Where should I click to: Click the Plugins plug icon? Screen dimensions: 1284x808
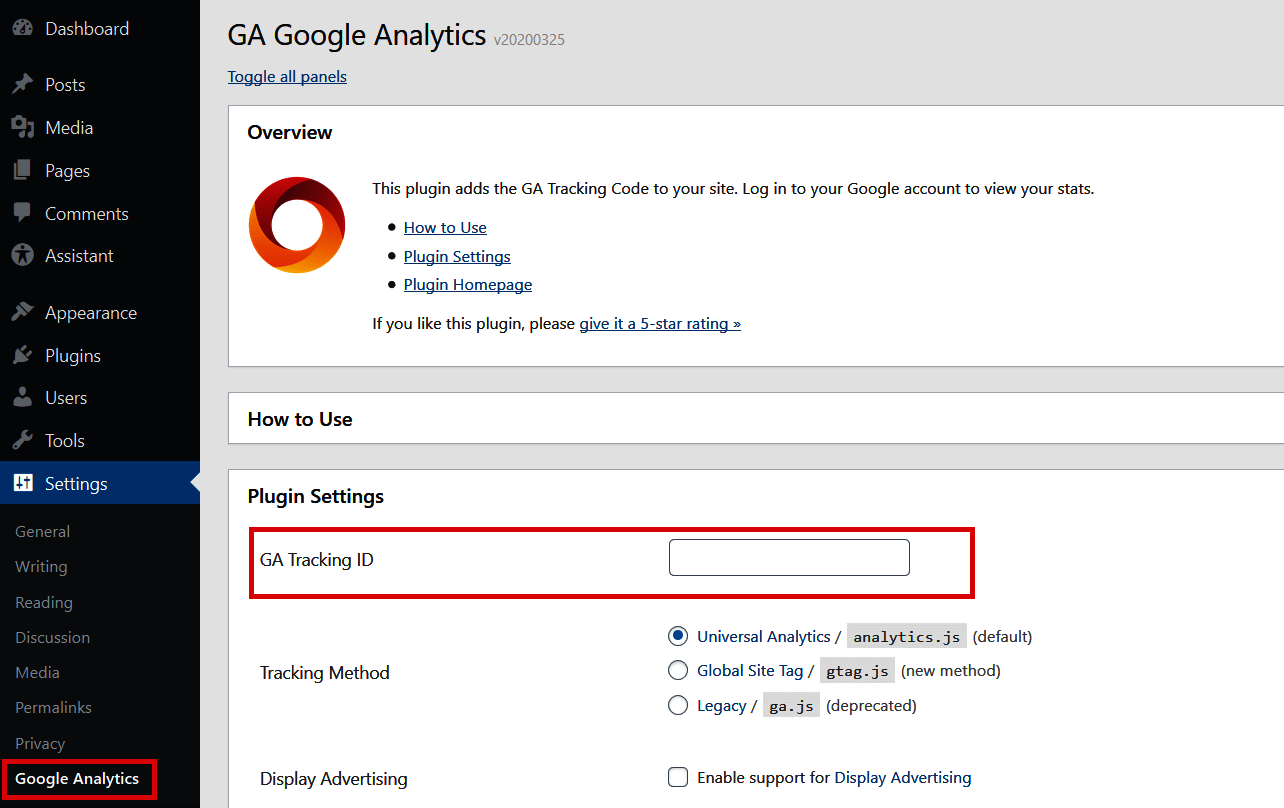[22, 356]
